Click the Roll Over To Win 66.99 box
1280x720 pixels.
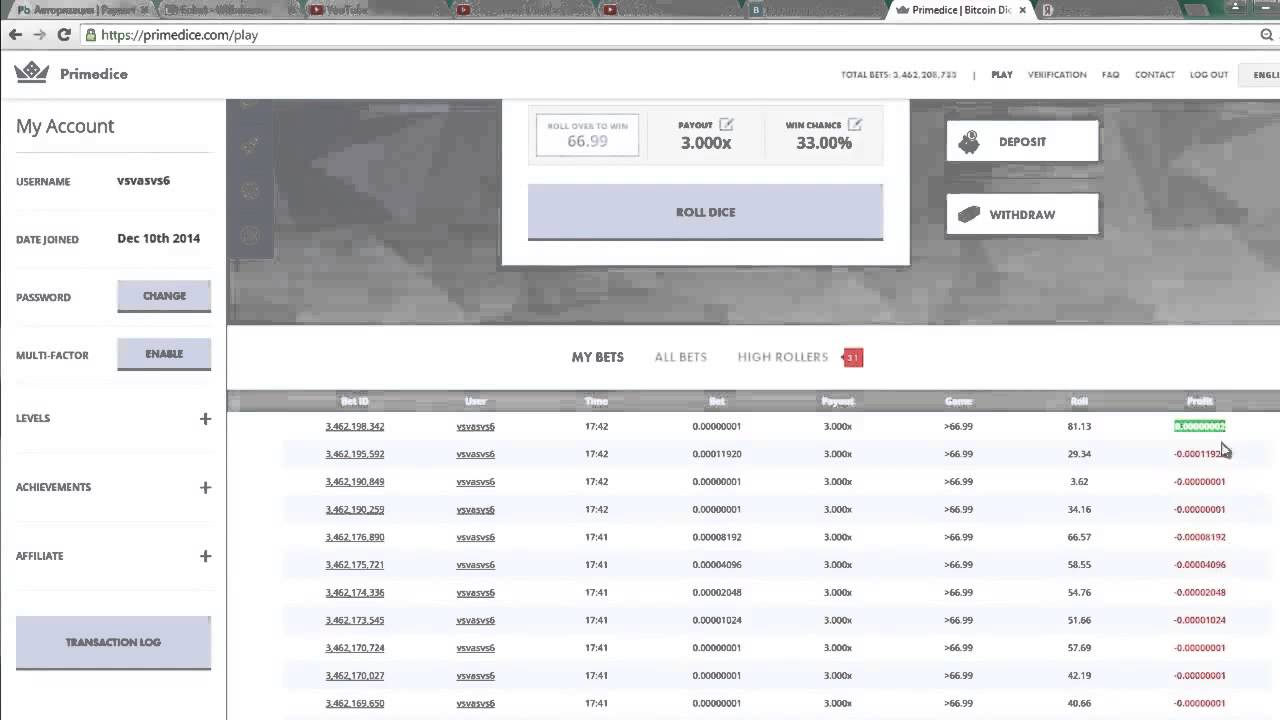point(587,136)
